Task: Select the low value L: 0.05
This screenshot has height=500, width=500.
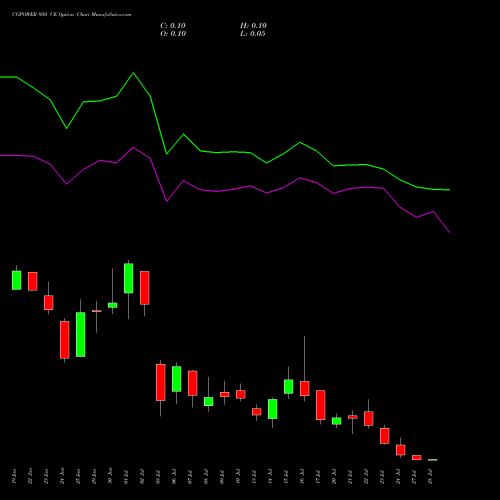Action: (x=253, y=34)
